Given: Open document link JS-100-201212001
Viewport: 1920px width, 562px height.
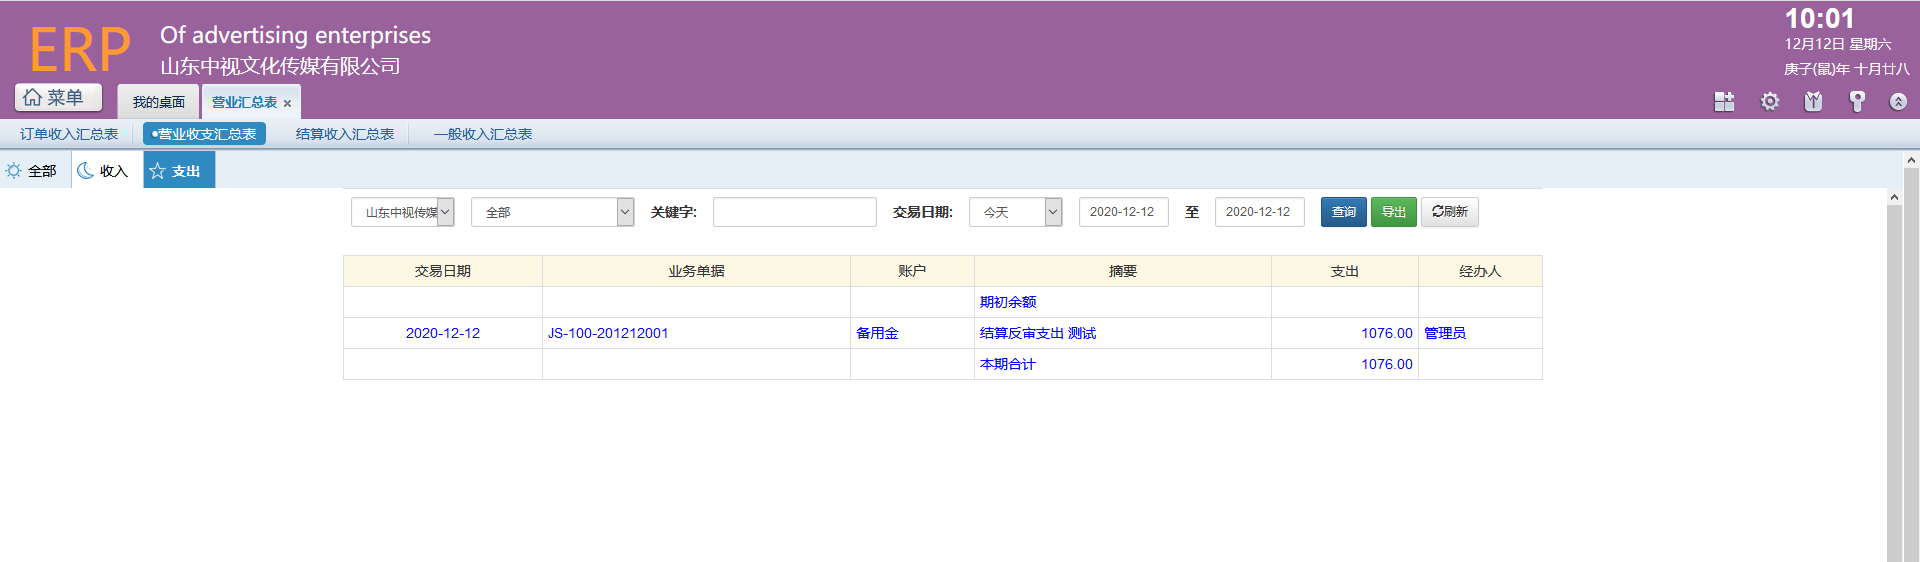Looking at the screenshot, I should (608, 333).
